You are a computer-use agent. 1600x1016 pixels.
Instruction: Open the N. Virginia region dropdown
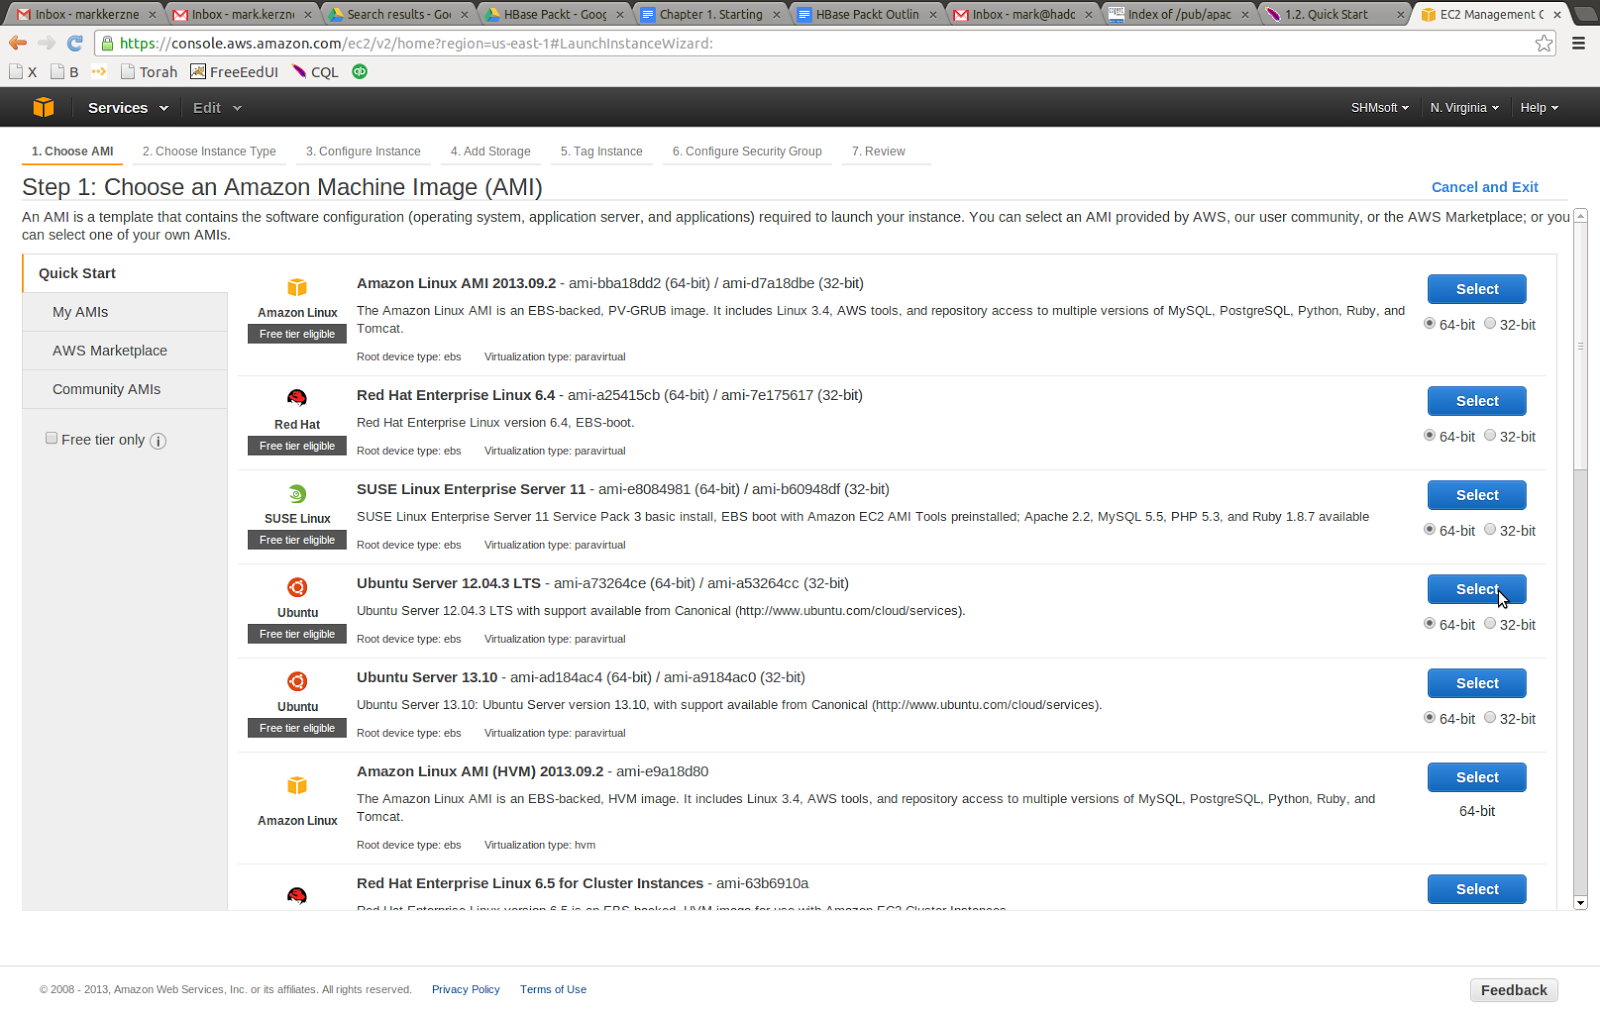pos(1464,108)
